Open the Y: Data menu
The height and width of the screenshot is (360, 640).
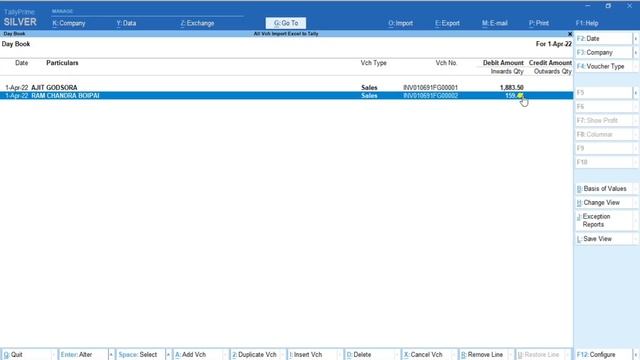126,23
